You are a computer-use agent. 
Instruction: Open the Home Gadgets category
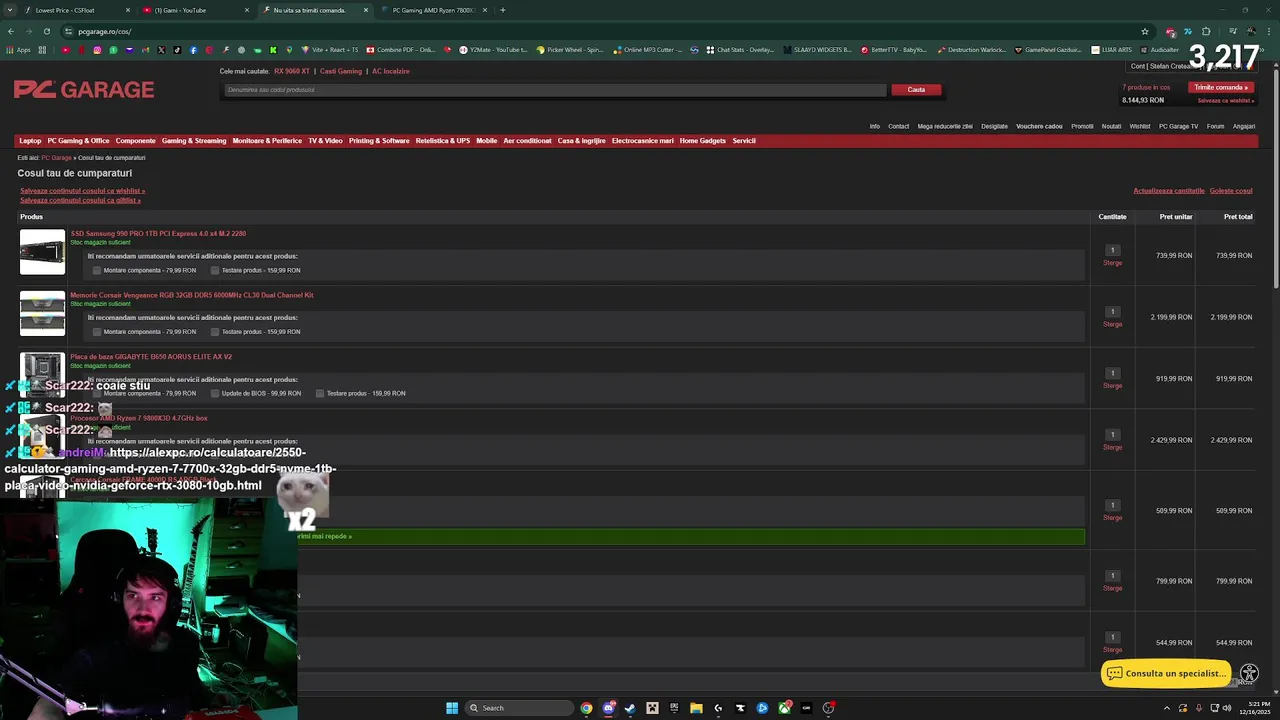(x=703, y=141)
